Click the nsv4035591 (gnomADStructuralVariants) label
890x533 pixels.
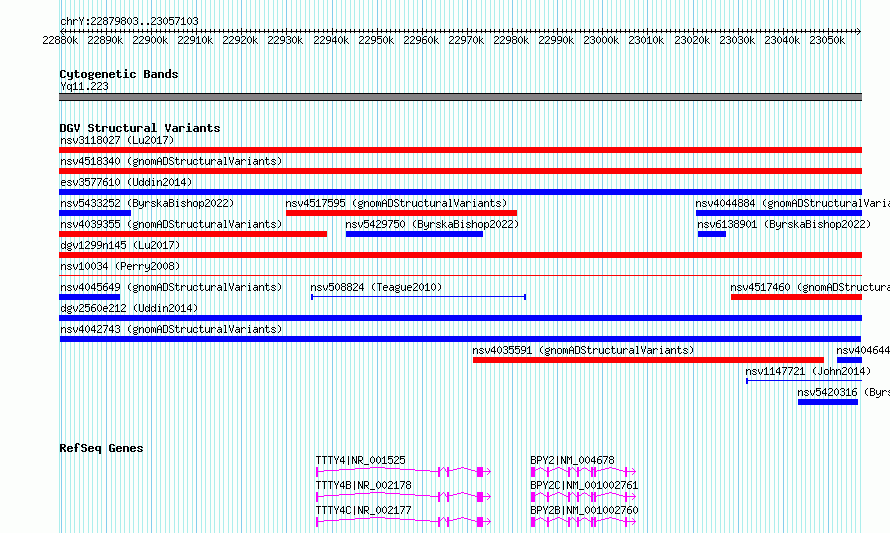[x=583, y=350]
